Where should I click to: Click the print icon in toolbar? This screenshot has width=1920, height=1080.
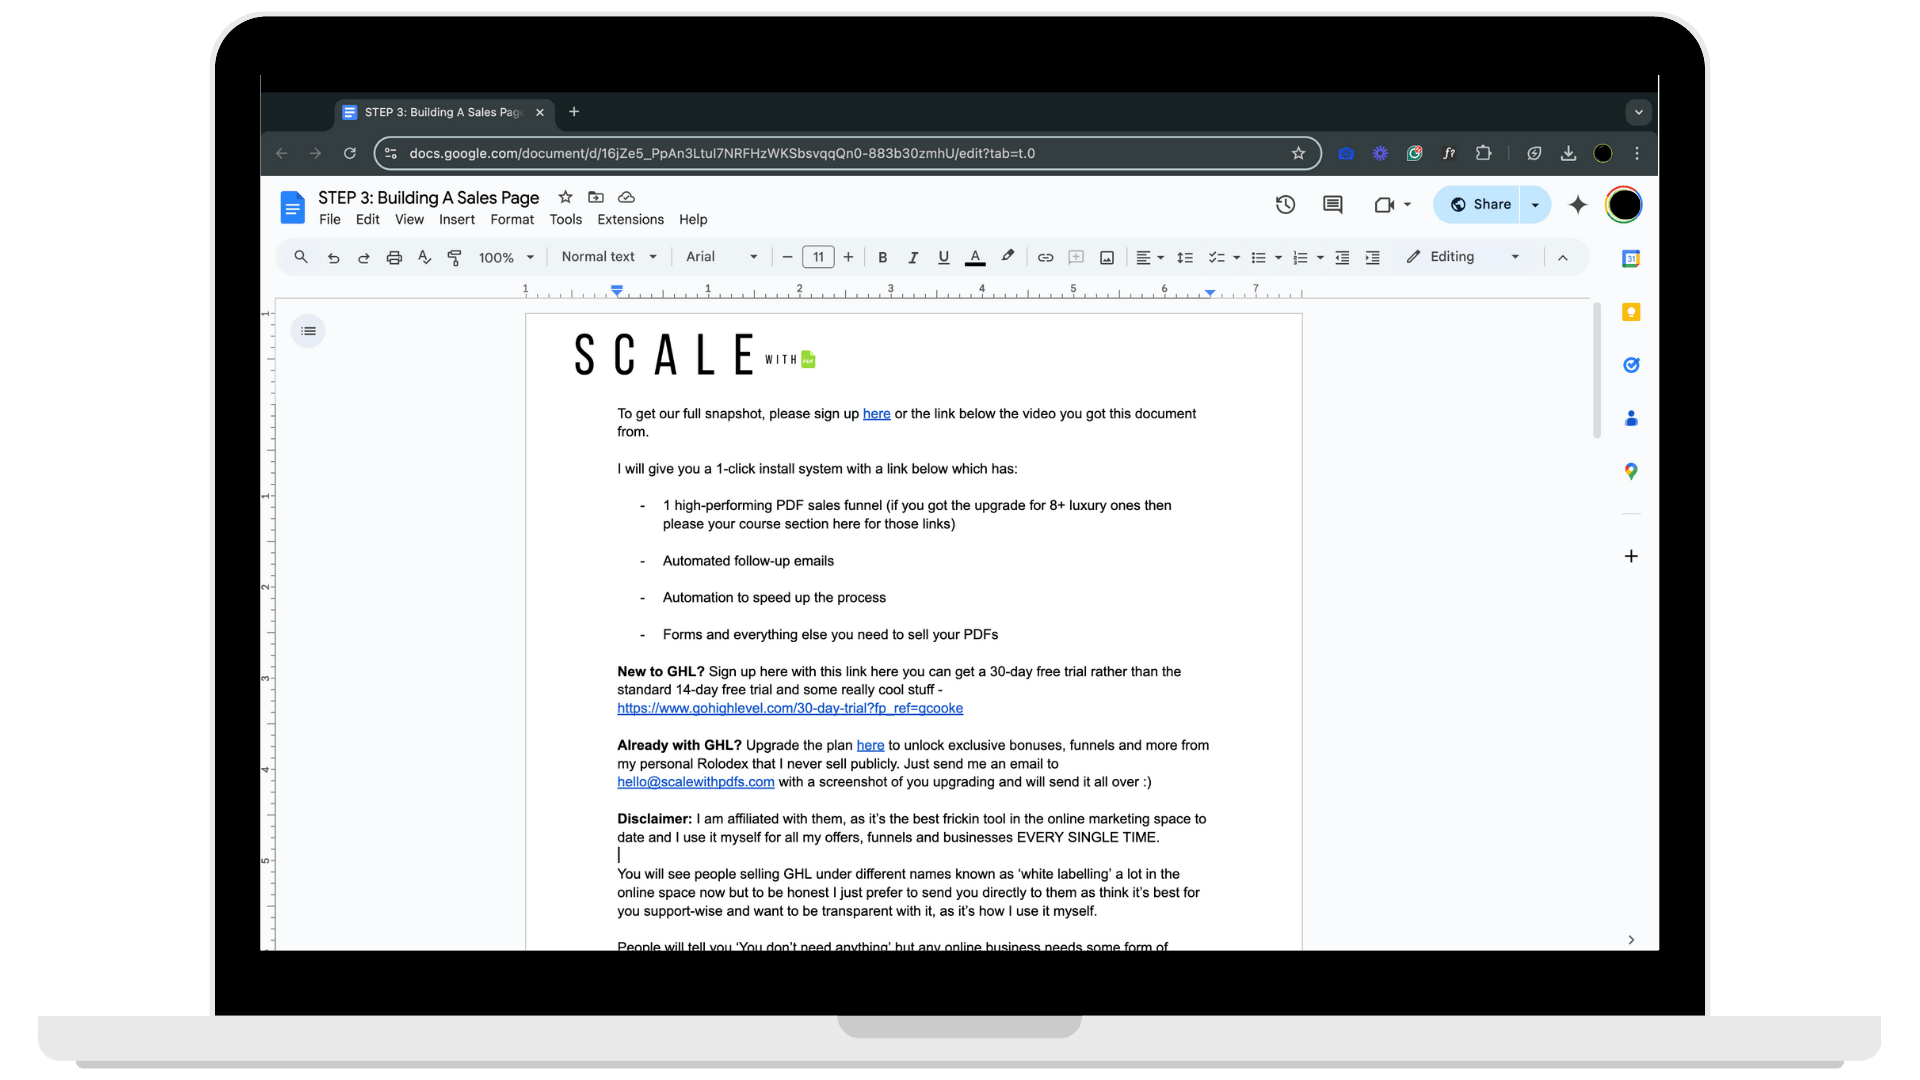pyautogui.click(x=394, y=258)
